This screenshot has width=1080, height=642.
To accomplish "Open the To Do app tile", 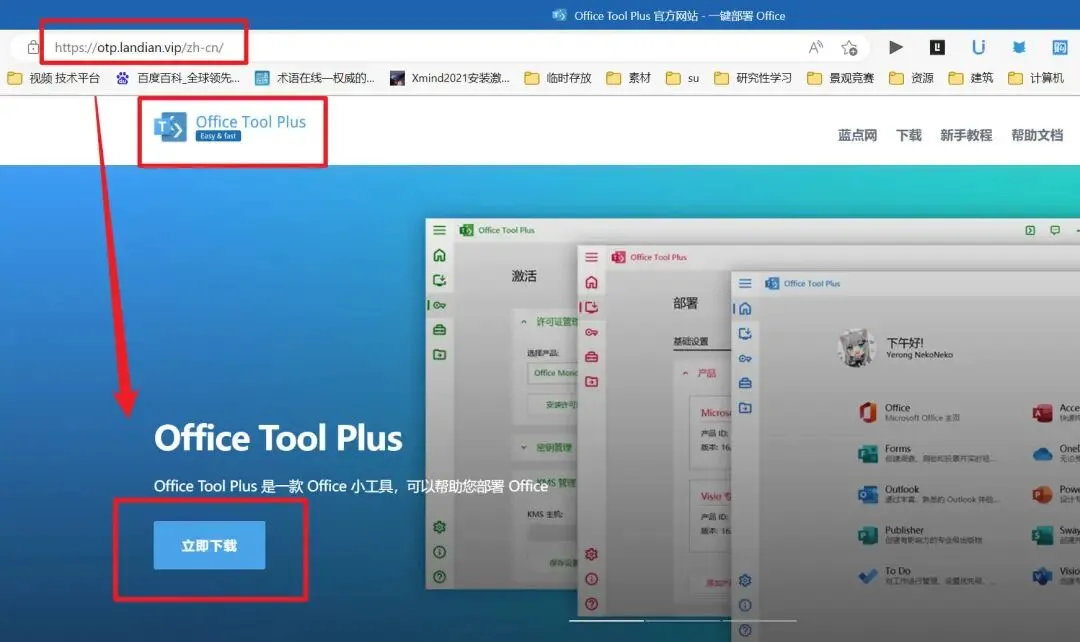I will (x=925, y=575).
